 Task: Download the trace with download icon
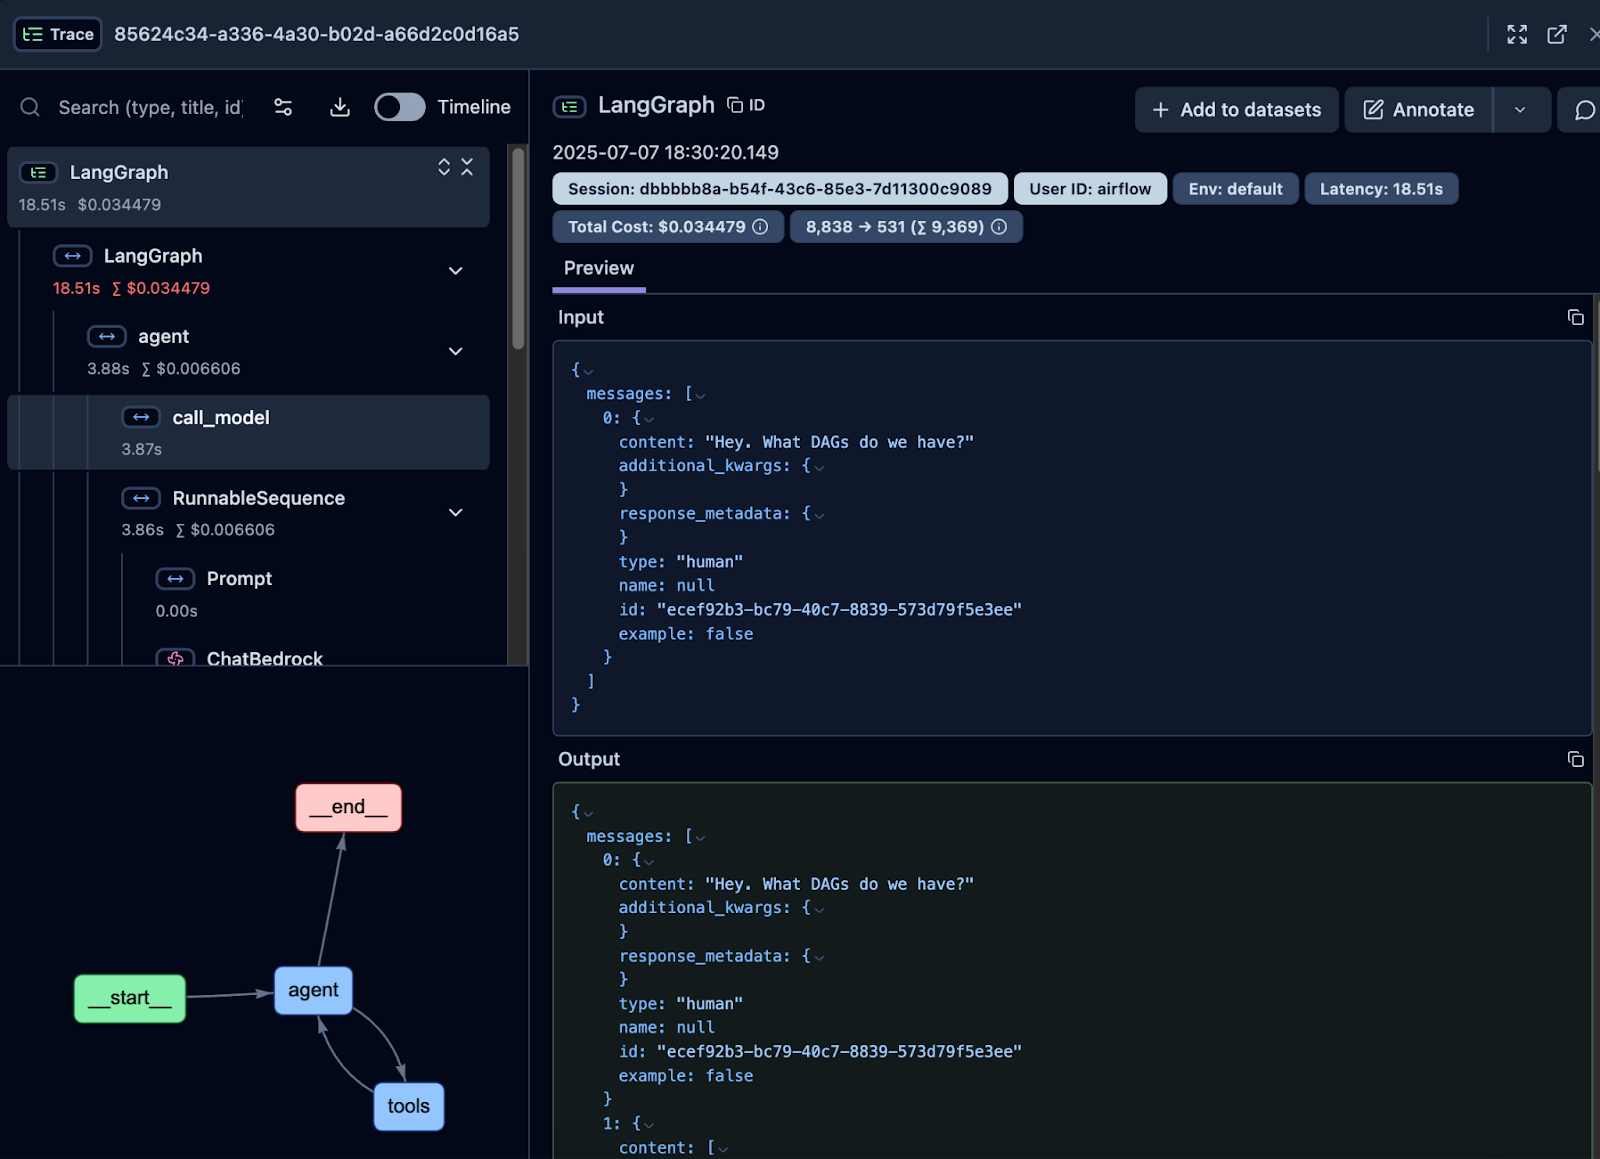(340, 107)
